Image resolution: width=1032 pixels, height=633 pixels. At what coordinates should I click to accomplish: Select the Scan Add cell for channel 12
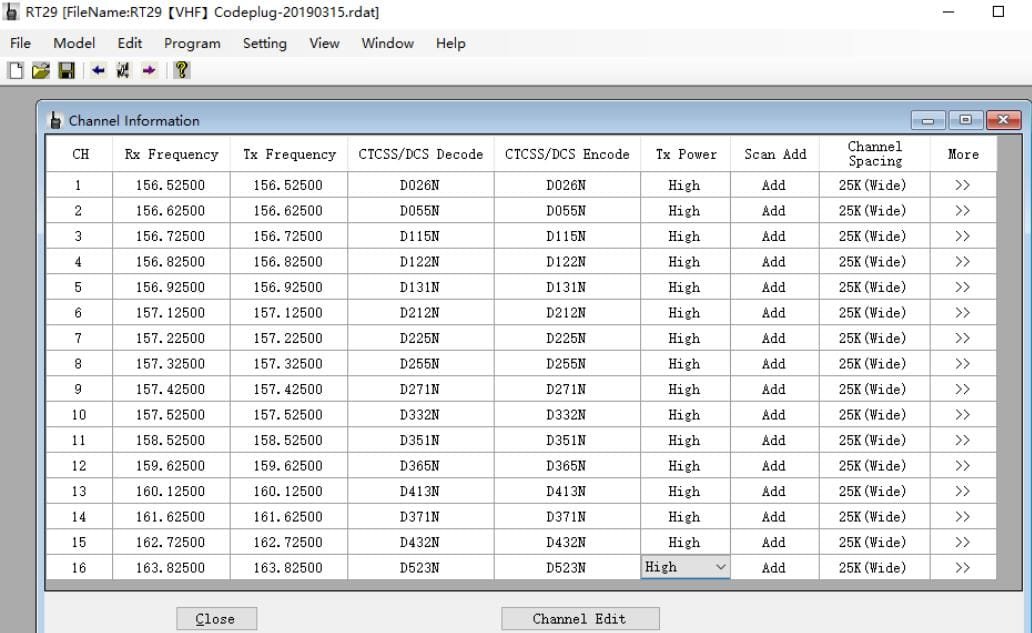pos(775,465)
